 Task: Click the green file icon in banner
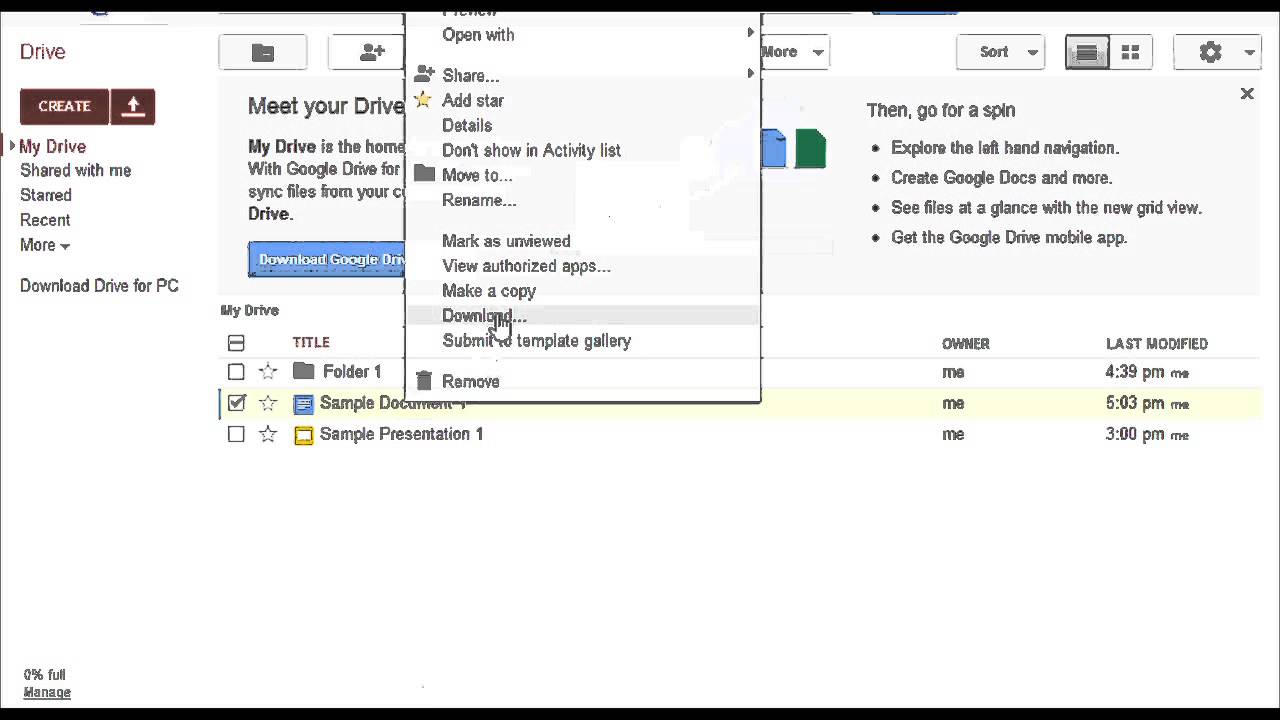[x=810, y=149]
